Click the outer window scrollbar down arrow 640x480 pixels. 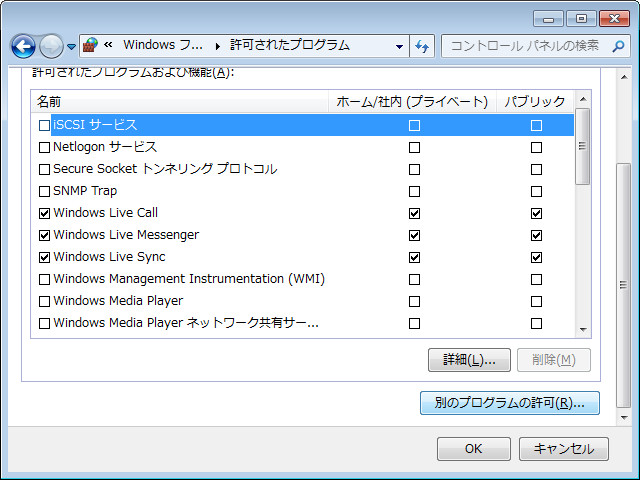point(624,418)
